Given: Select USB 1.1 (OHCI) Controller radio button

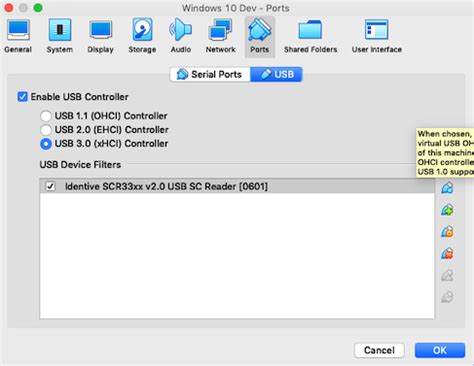Looking at the screenshot, I should 46,116.
